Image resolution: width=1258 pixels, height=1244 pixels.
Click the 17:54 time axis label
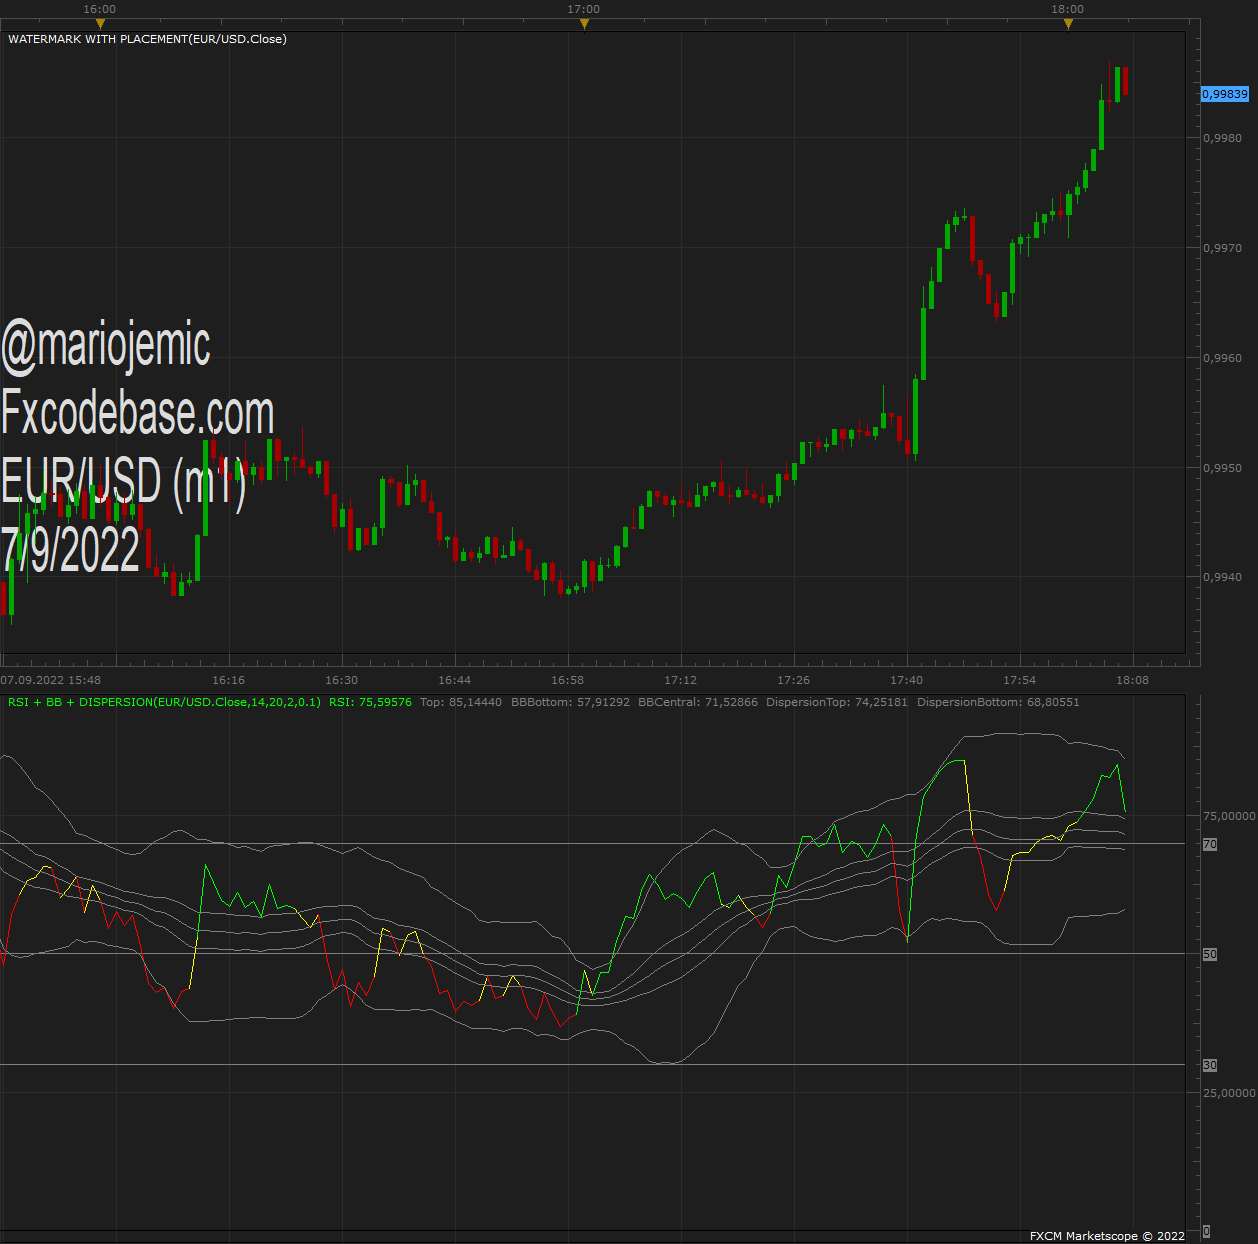pos(1020,680)
